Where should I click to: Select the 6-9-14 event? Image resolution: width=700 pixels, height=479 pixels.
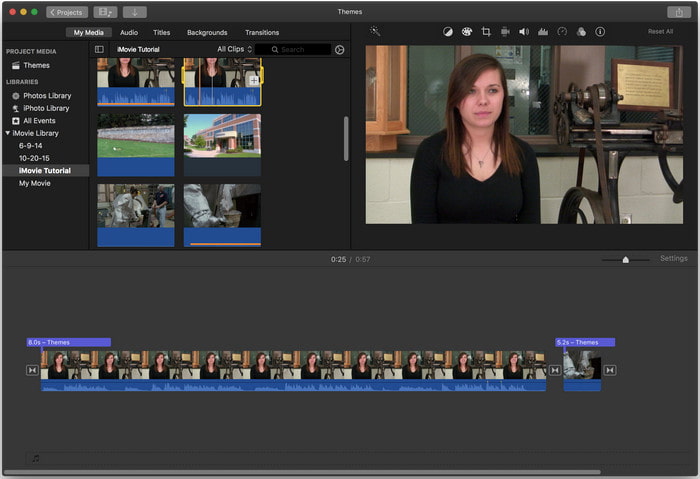(30, 146)
